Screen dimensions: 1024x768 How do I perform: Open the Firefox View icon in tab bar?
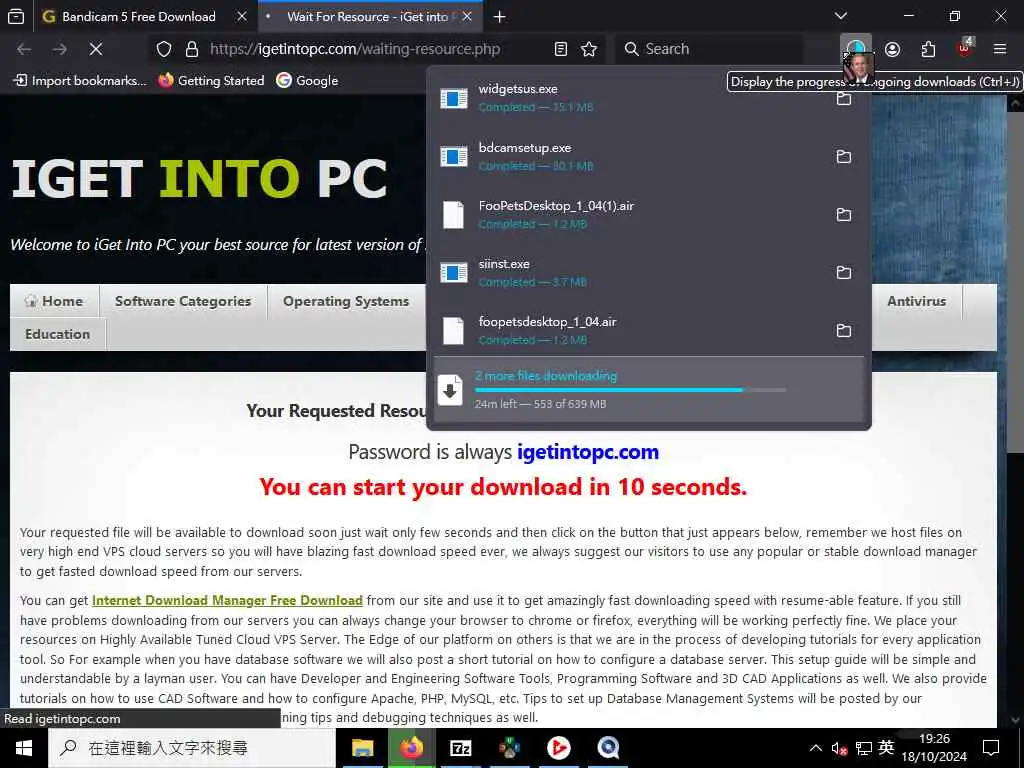[16, 16]
